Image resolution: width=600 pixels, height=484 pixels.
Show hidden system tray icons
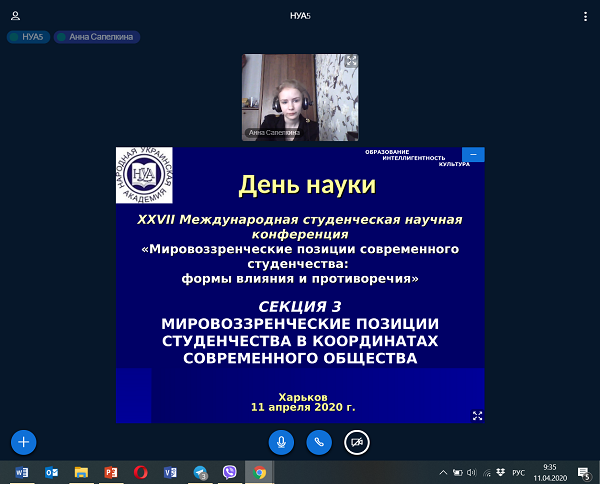(443, 472)
